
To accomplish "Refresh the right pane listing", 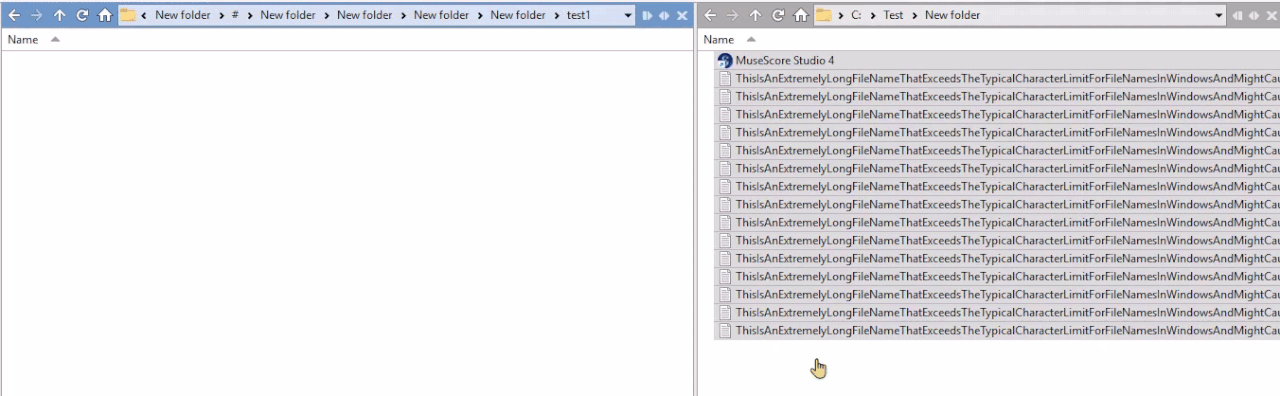I will [x=778, y=15].
